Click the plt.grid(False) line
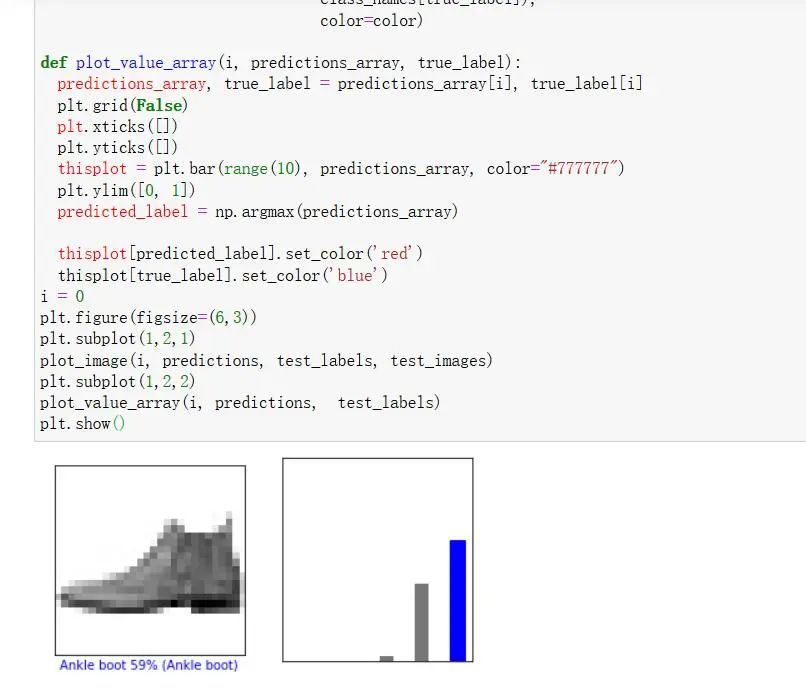Screen dimensions: 806x688 [122, 105]
